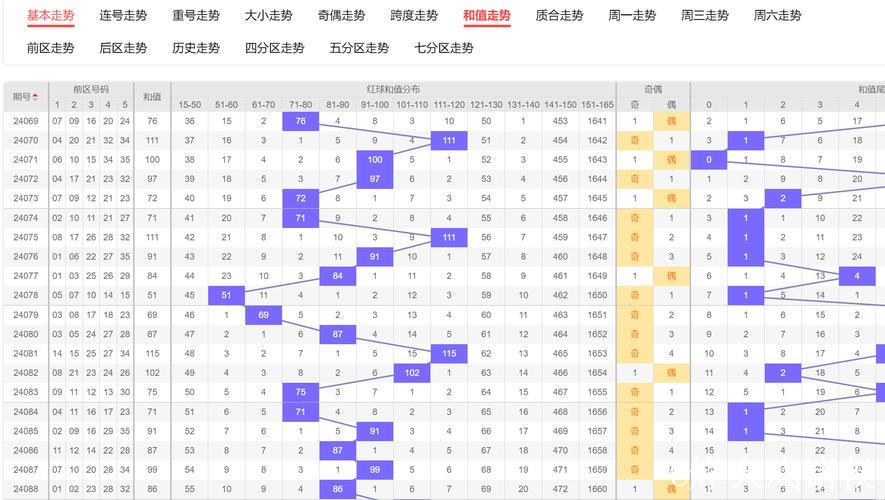Click highlighted sum 84 in row 24077
Viewport: 885px width, 500px height.
(338, 276)
